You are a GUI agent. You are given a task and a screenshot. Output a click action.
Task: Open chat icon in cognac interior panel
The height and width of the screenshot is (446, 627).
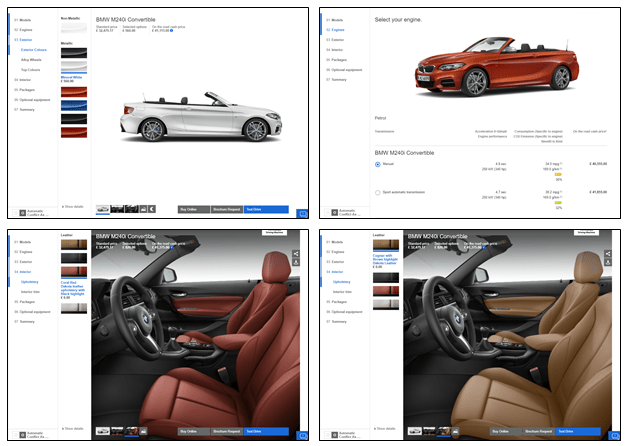pyautogui.click(x=615, y=436)
